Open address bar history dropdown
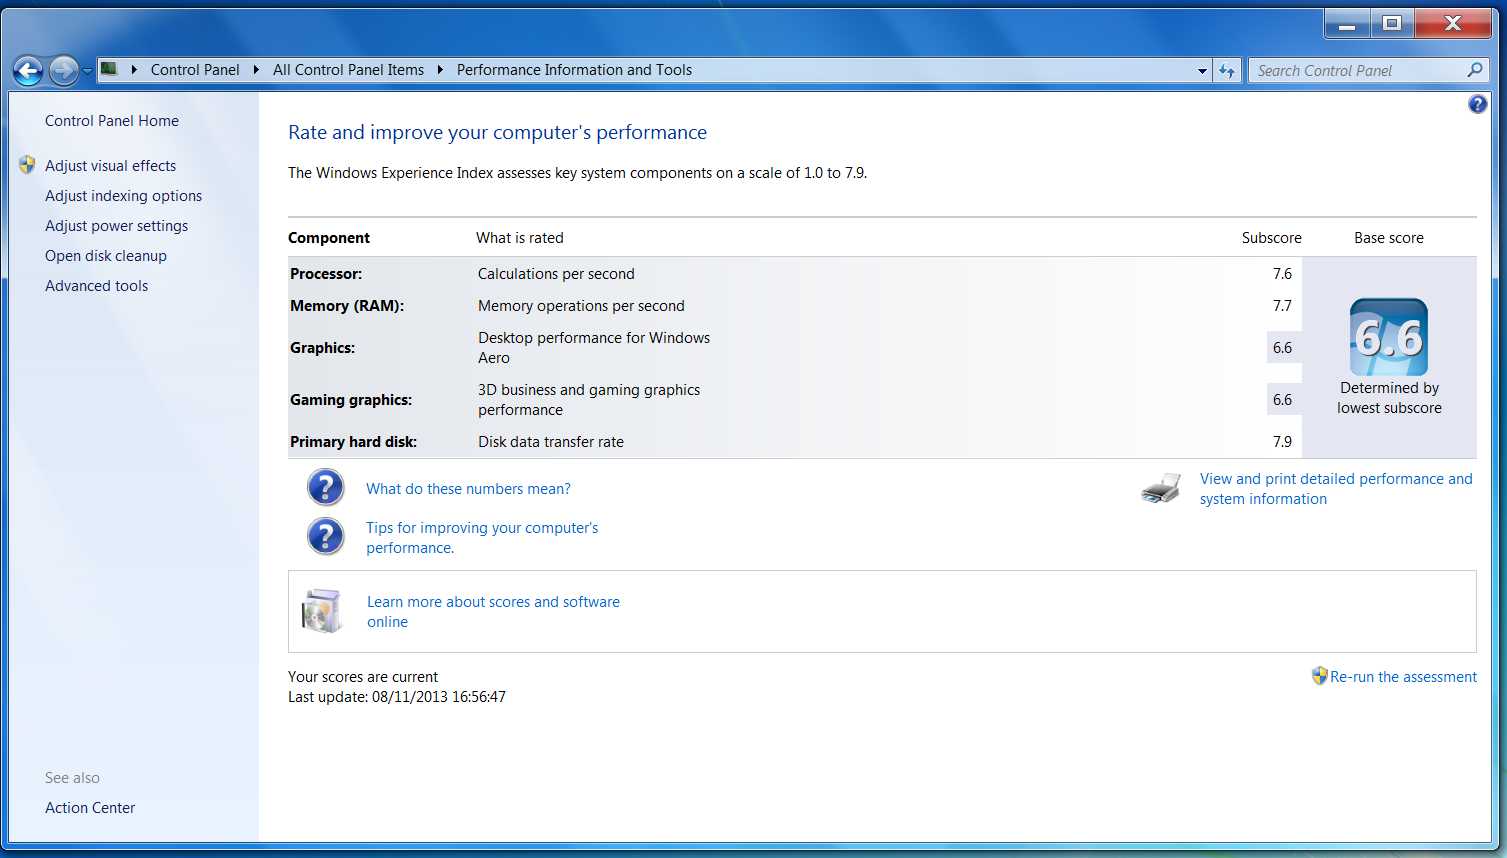Image resolution: width=1507 pixels, height=858 pixels. [1202, 71]
